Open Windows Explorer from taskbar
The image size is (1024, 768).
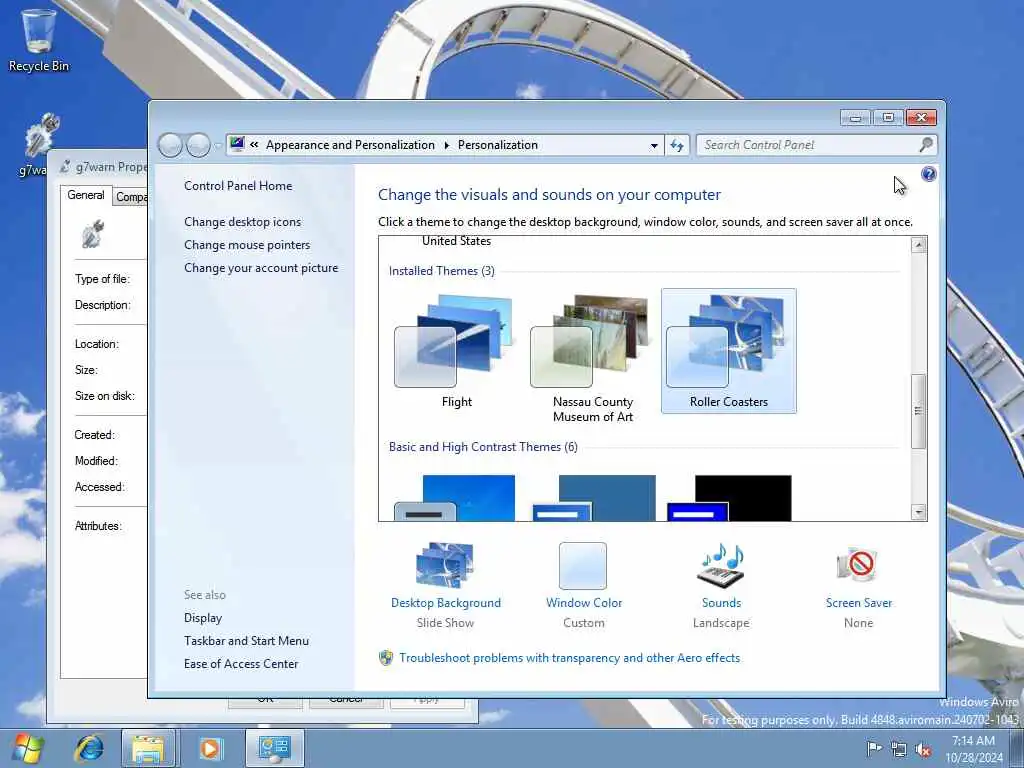tap(148, 748)
